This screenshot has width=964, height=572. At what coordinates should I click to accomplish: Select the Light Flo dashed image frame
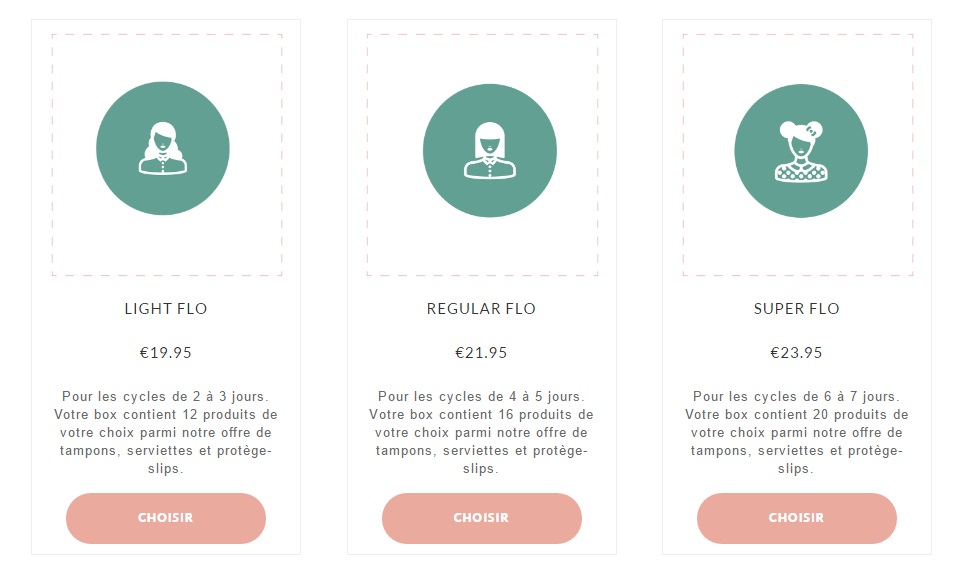point(167,154)
